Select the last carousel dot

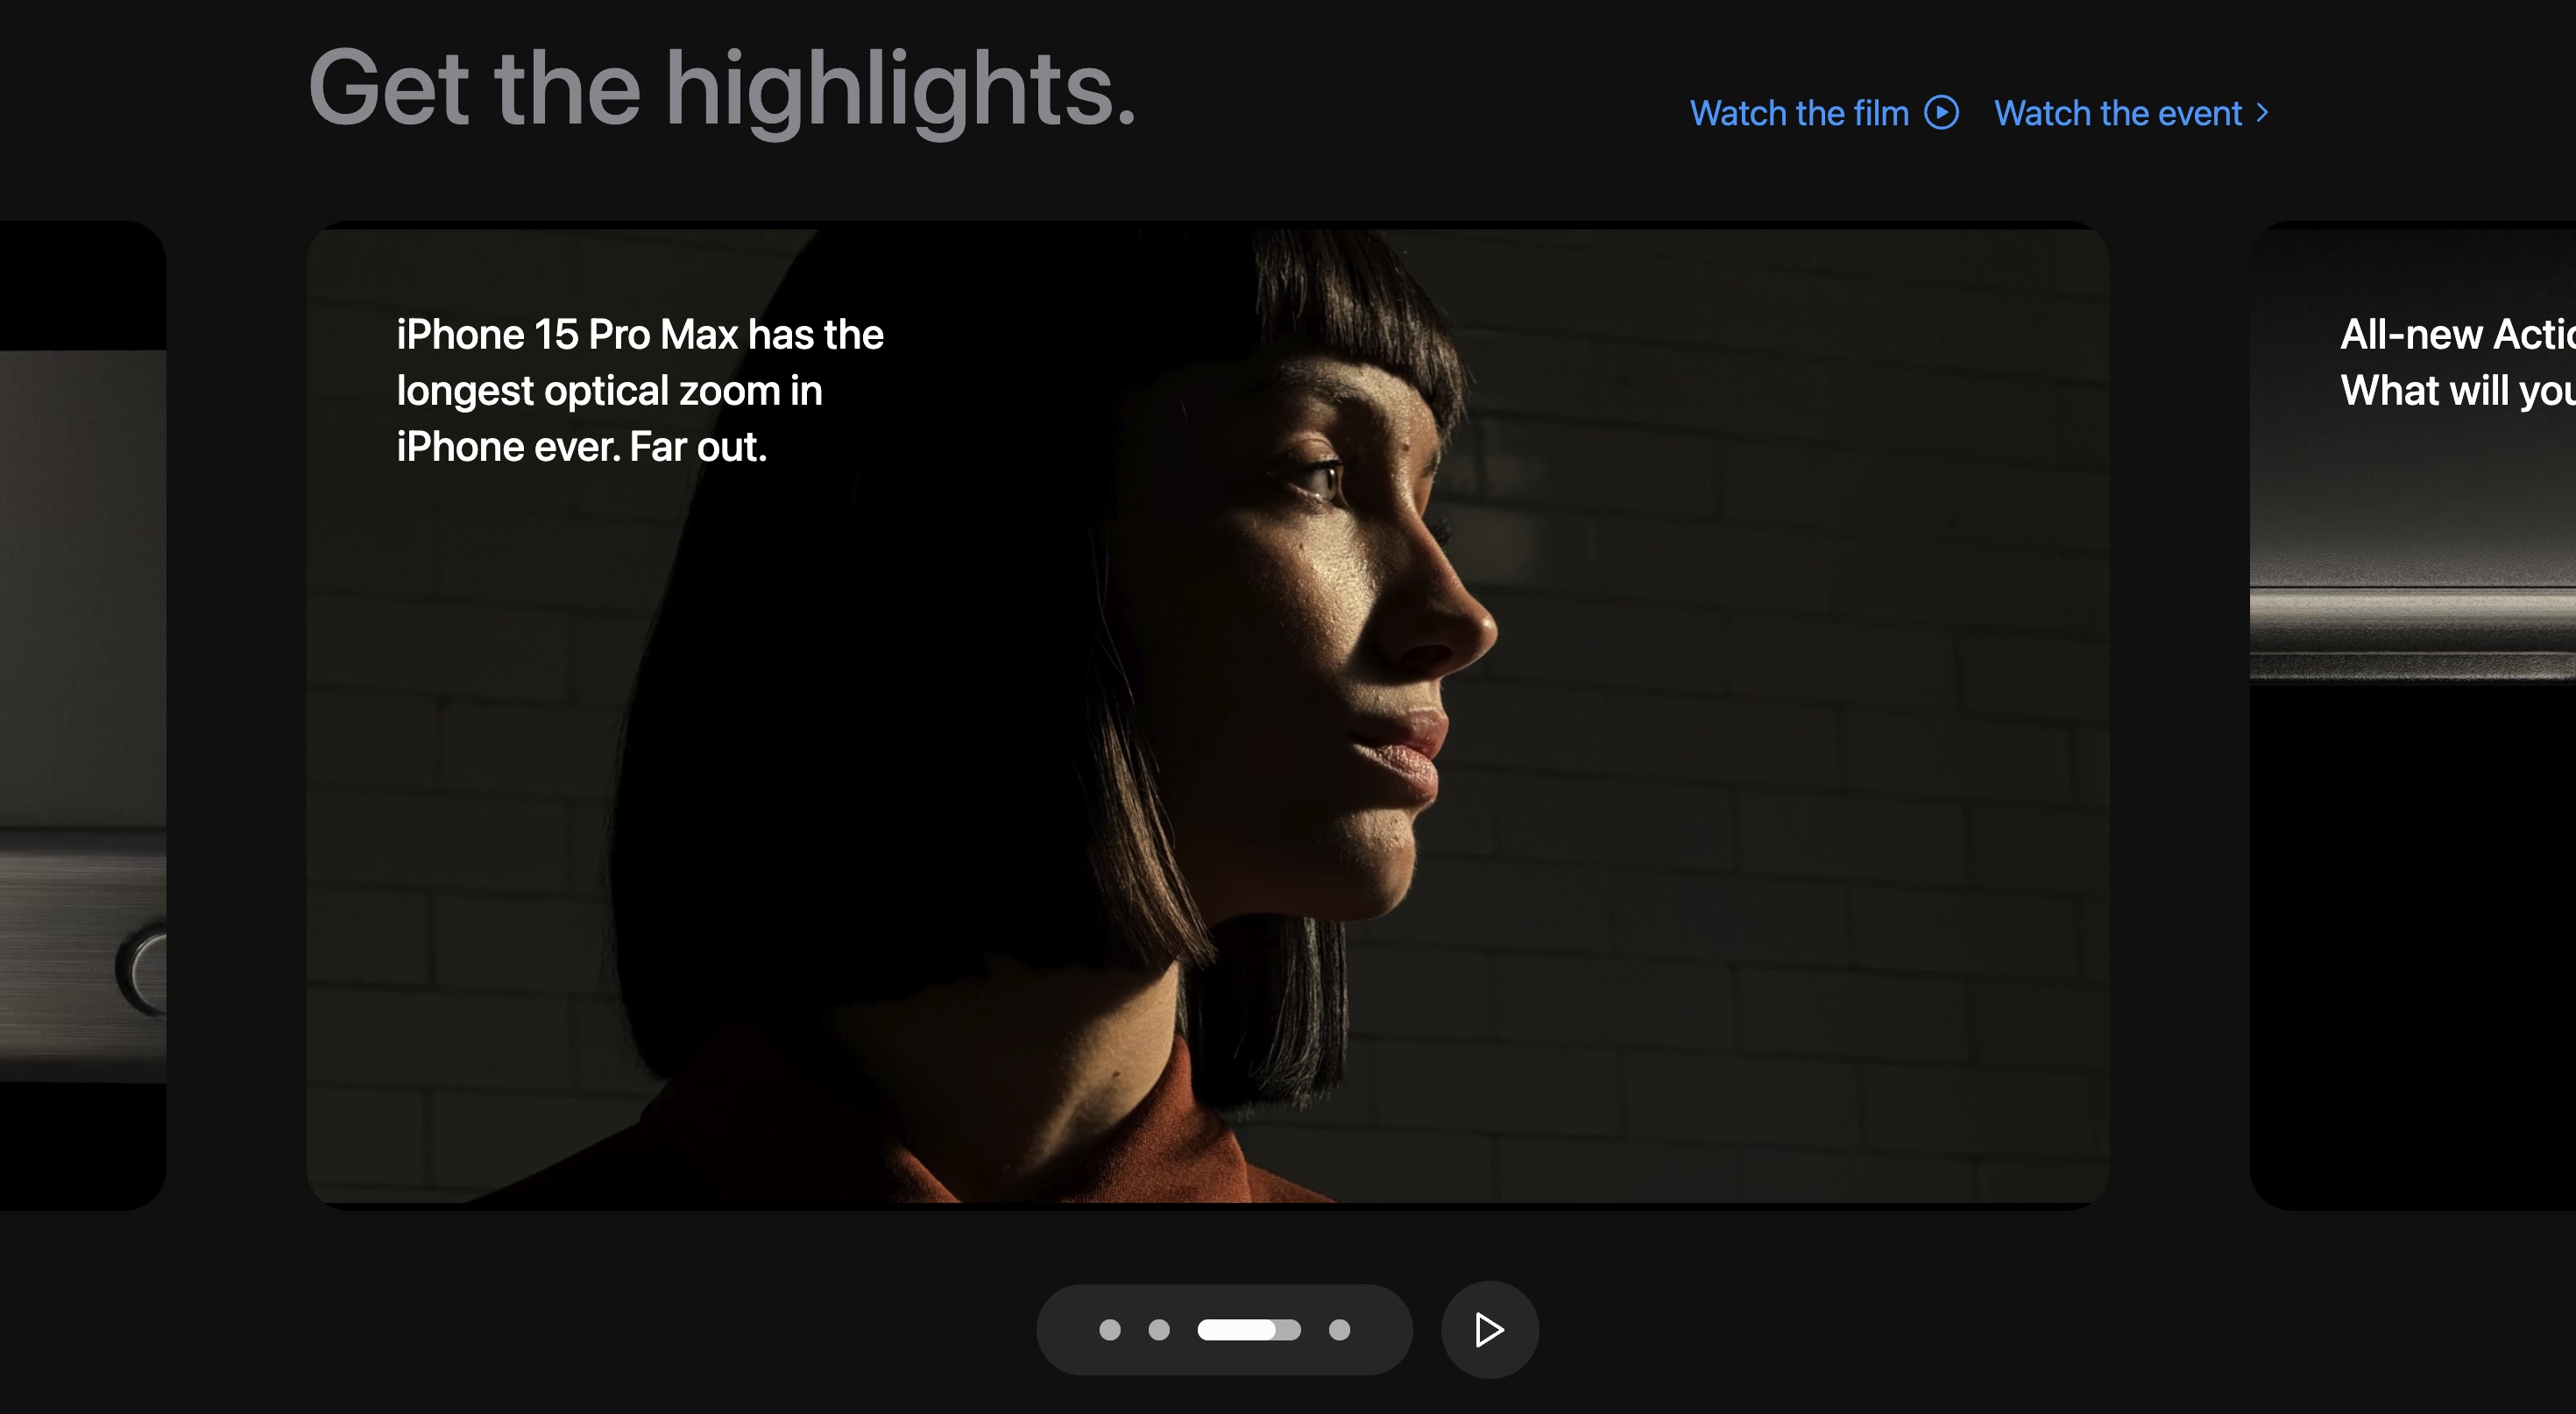1340,1330
